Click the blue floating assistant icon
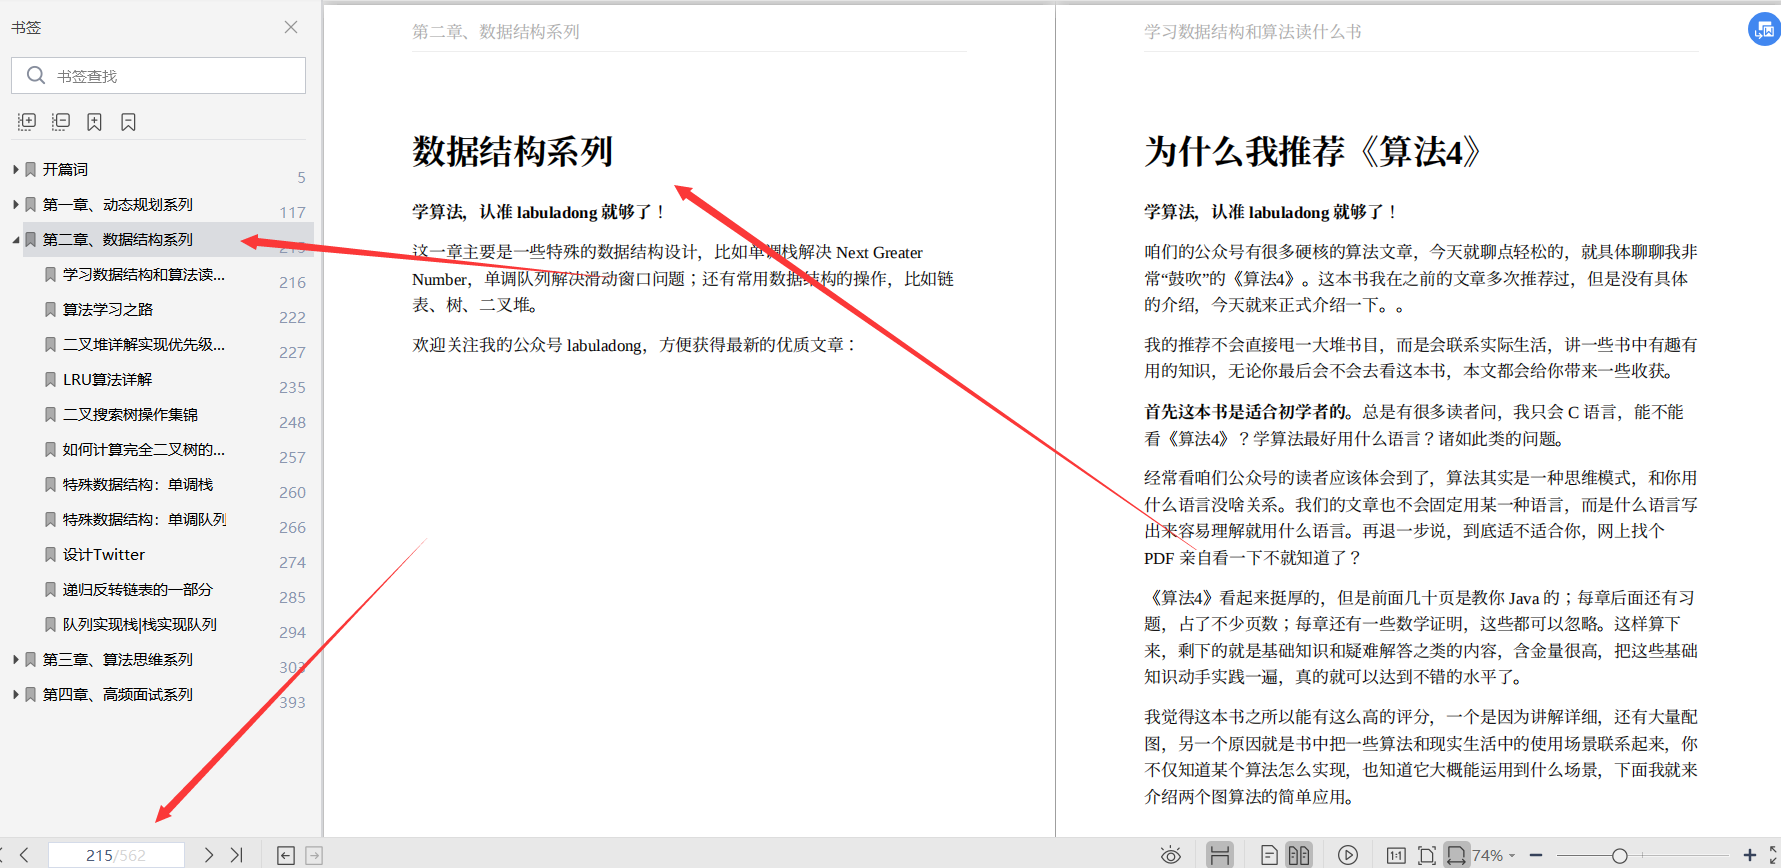 click(x=1765, y=29)
